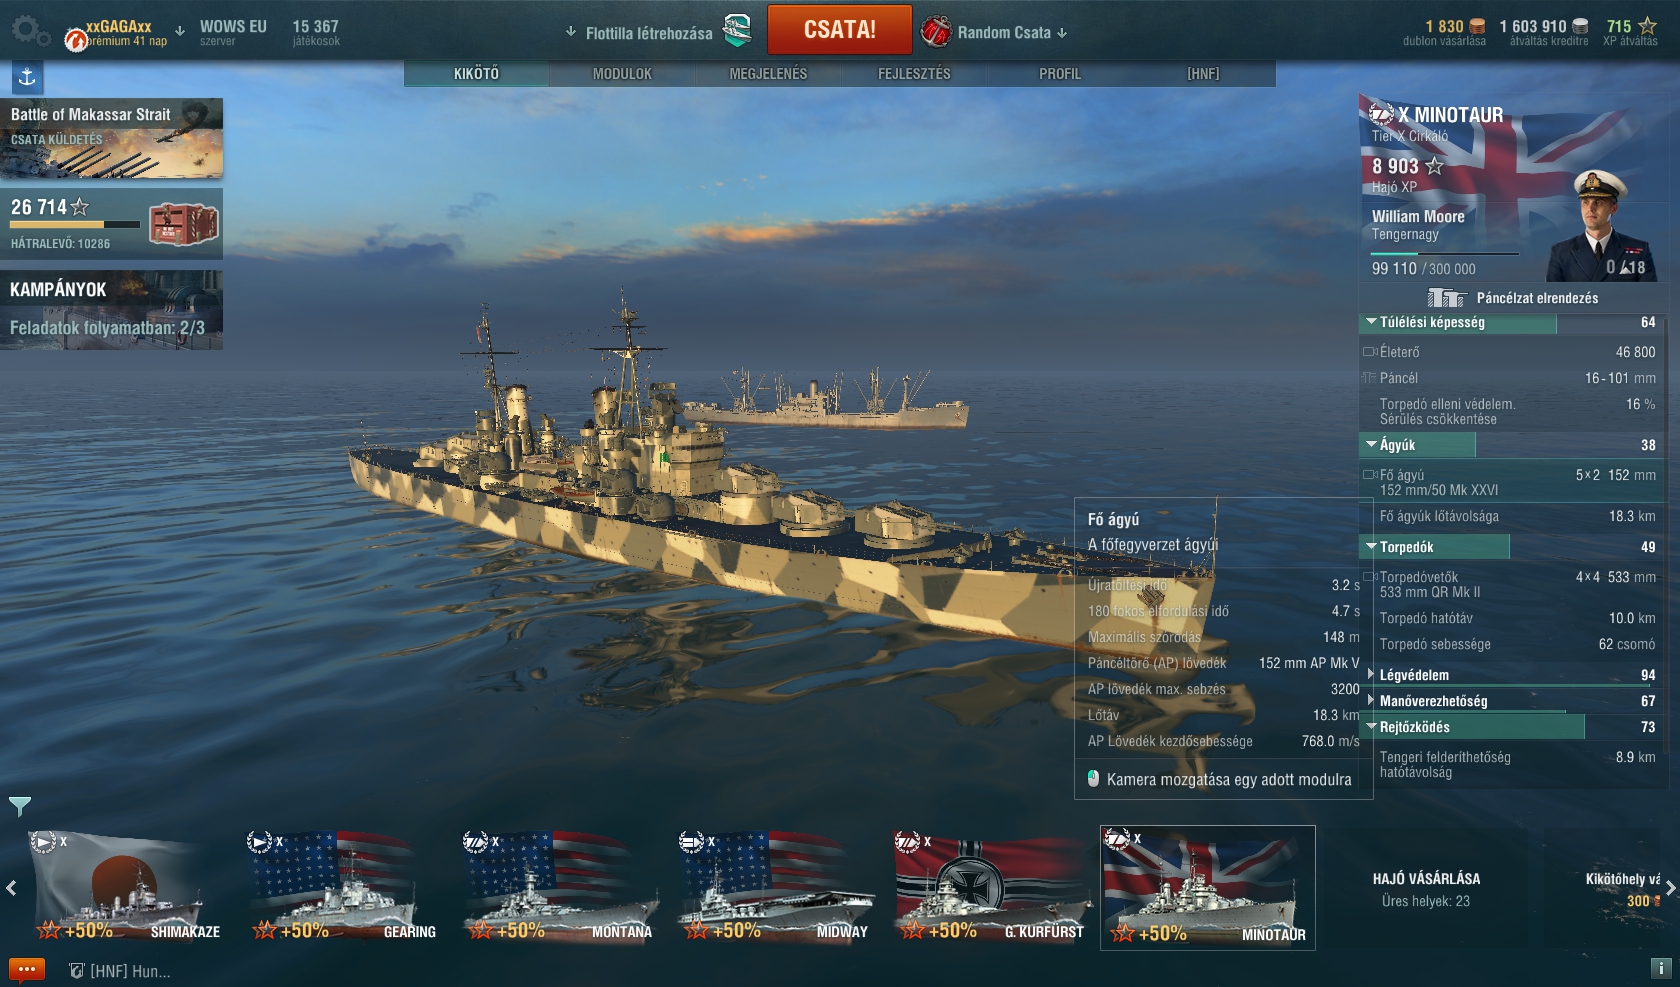Start battle with the CSATA! button
This screenshot has height=987, width=1680.
840,30
